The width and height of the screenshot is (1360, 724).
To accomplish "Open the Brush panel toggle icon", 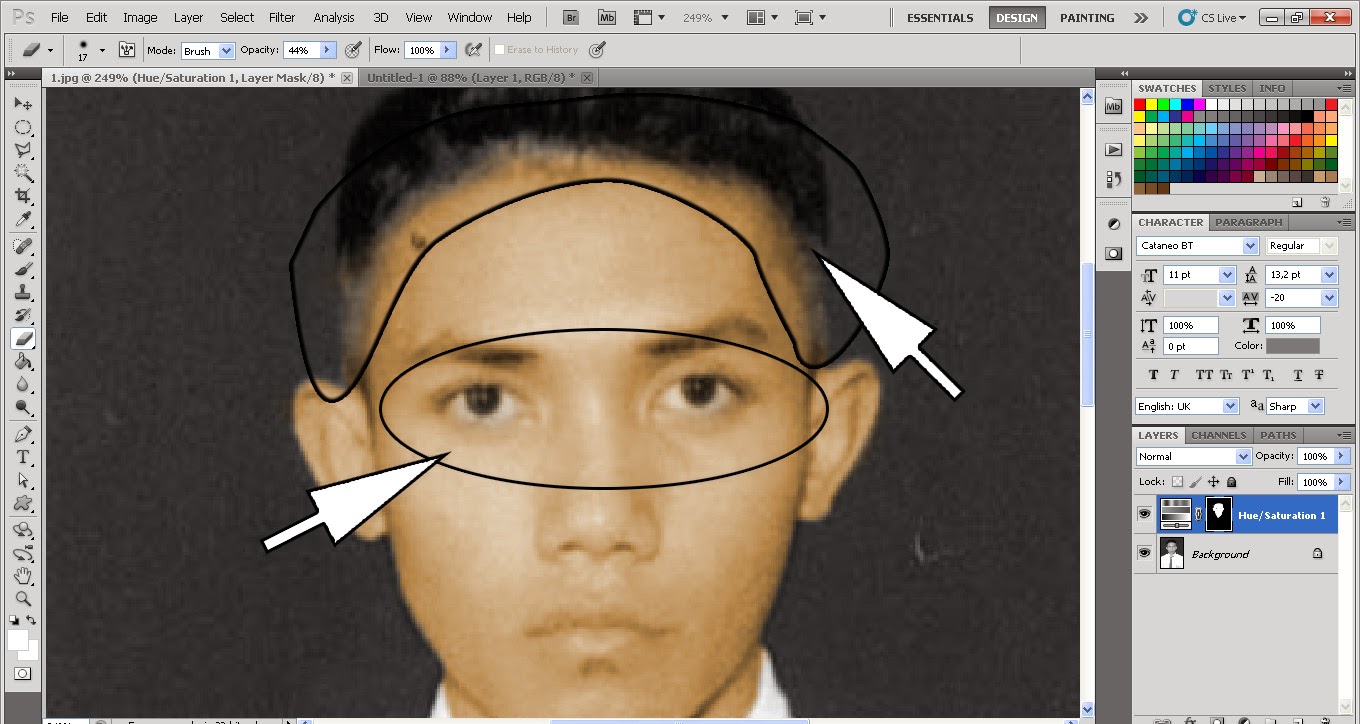I will tap(126, 50).
